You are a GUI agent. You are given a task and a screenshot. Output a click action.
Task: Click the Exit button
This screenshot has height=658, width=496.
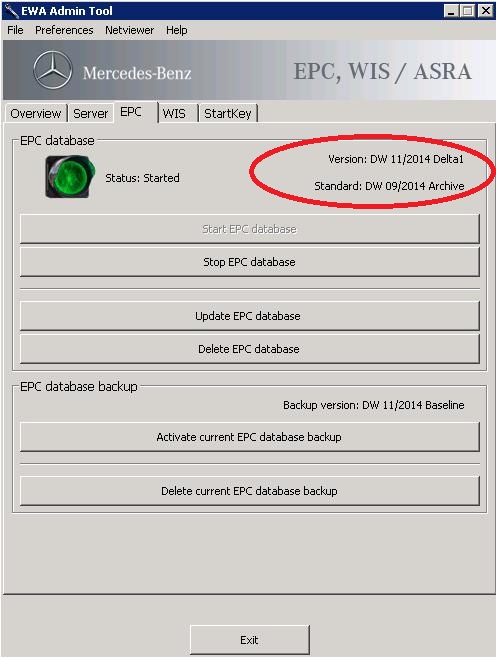pyautogui.click(x=250, y=640)
